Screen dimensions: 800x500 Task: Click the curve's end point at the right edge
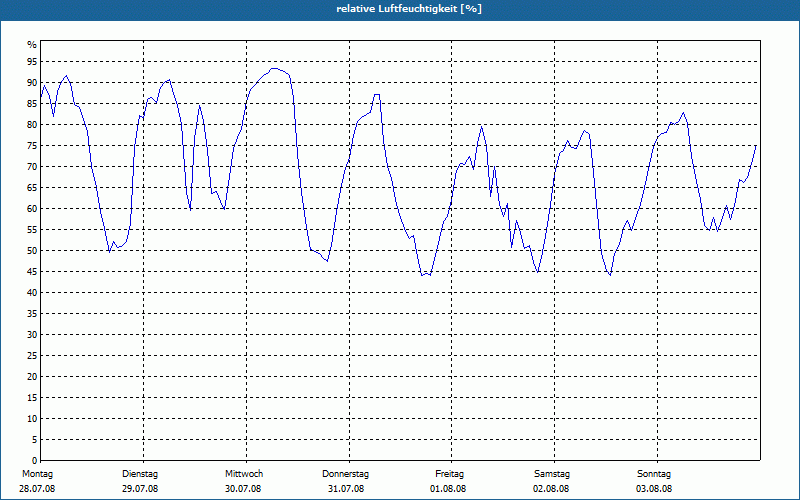[x=756, y=145]
